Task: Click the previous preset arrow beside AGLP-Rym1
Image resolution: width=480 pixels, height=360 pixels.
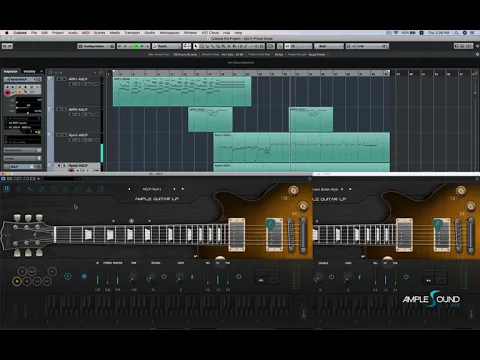Action: click(129, 189)
